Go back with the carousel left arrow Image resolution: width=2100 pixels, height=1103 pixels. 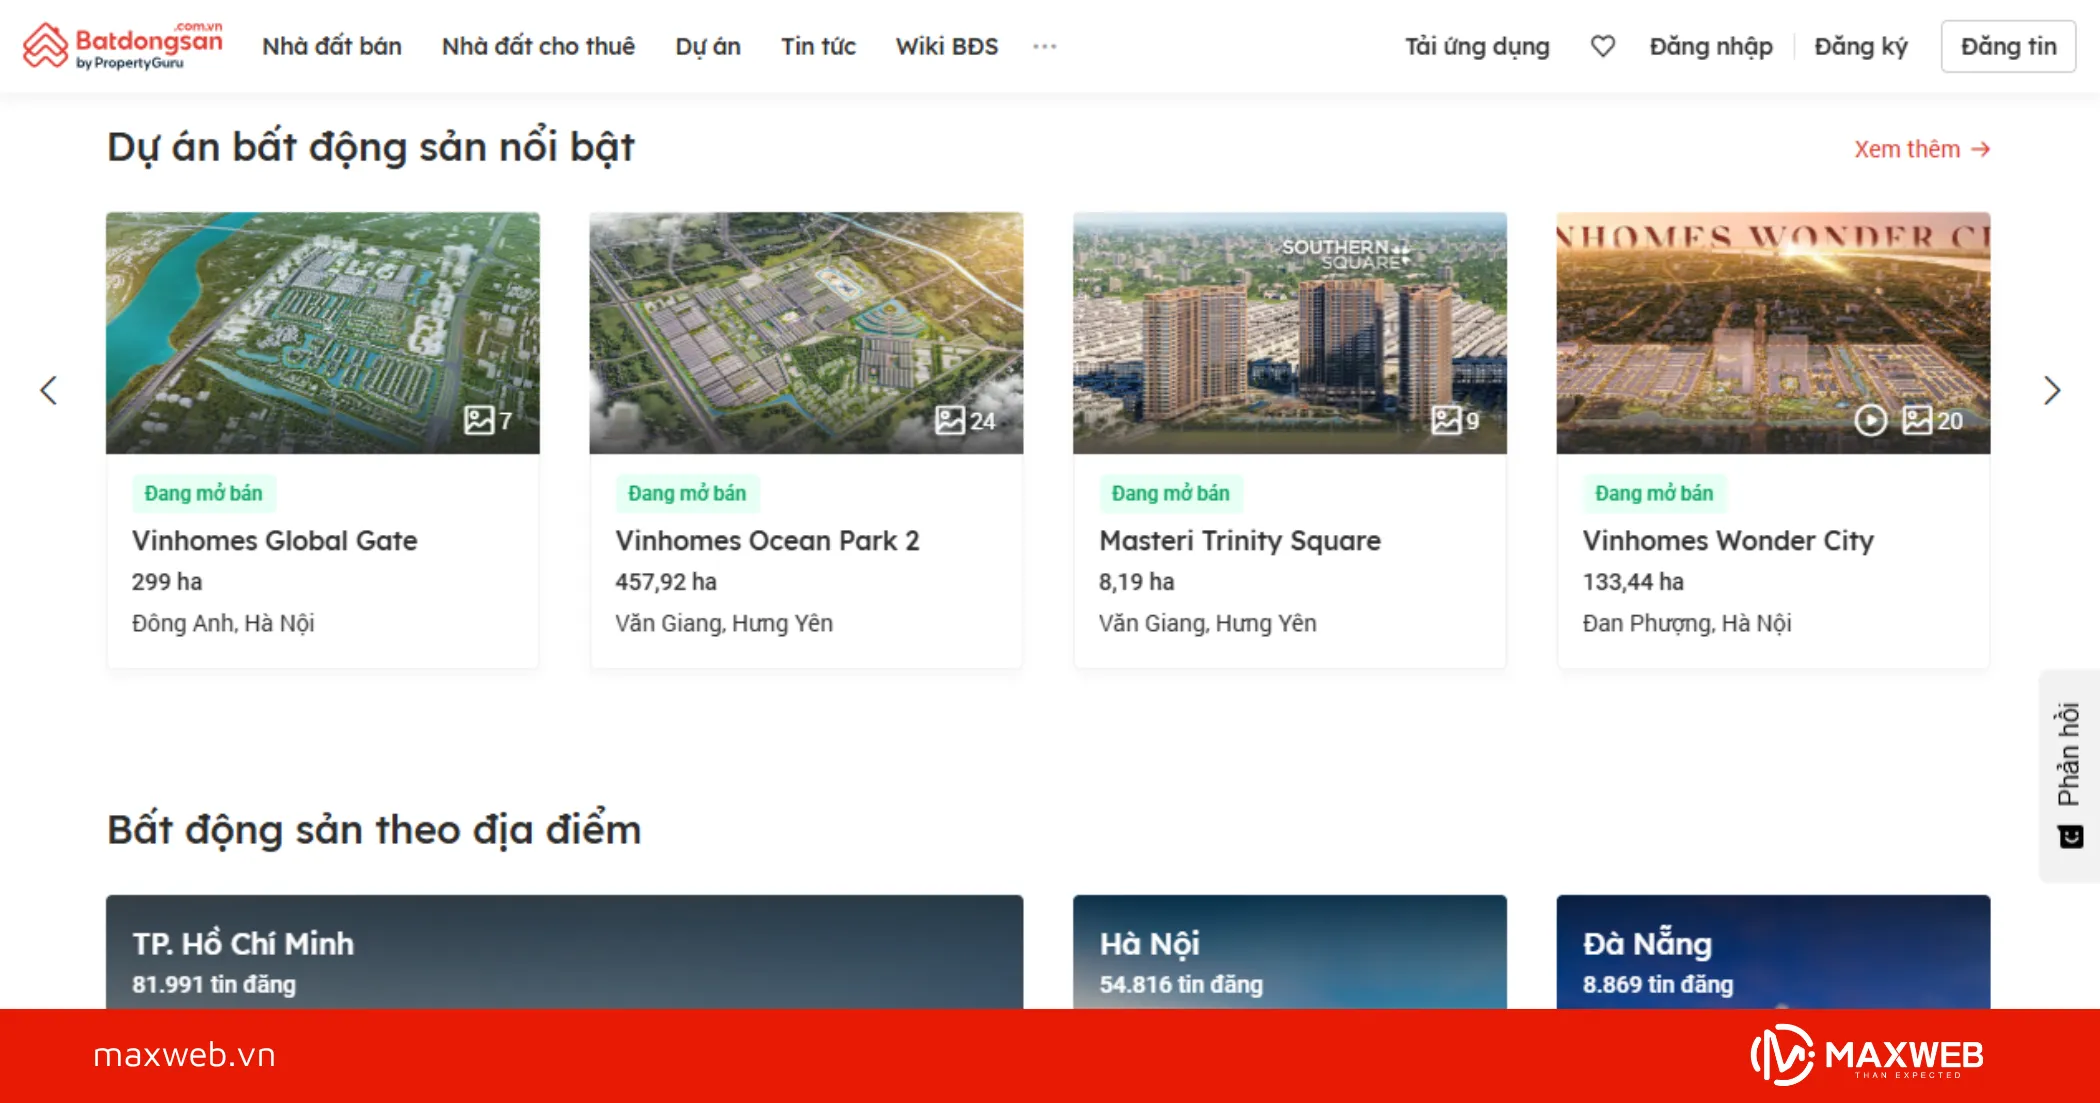pyautogui.click(x=49, y=390)
